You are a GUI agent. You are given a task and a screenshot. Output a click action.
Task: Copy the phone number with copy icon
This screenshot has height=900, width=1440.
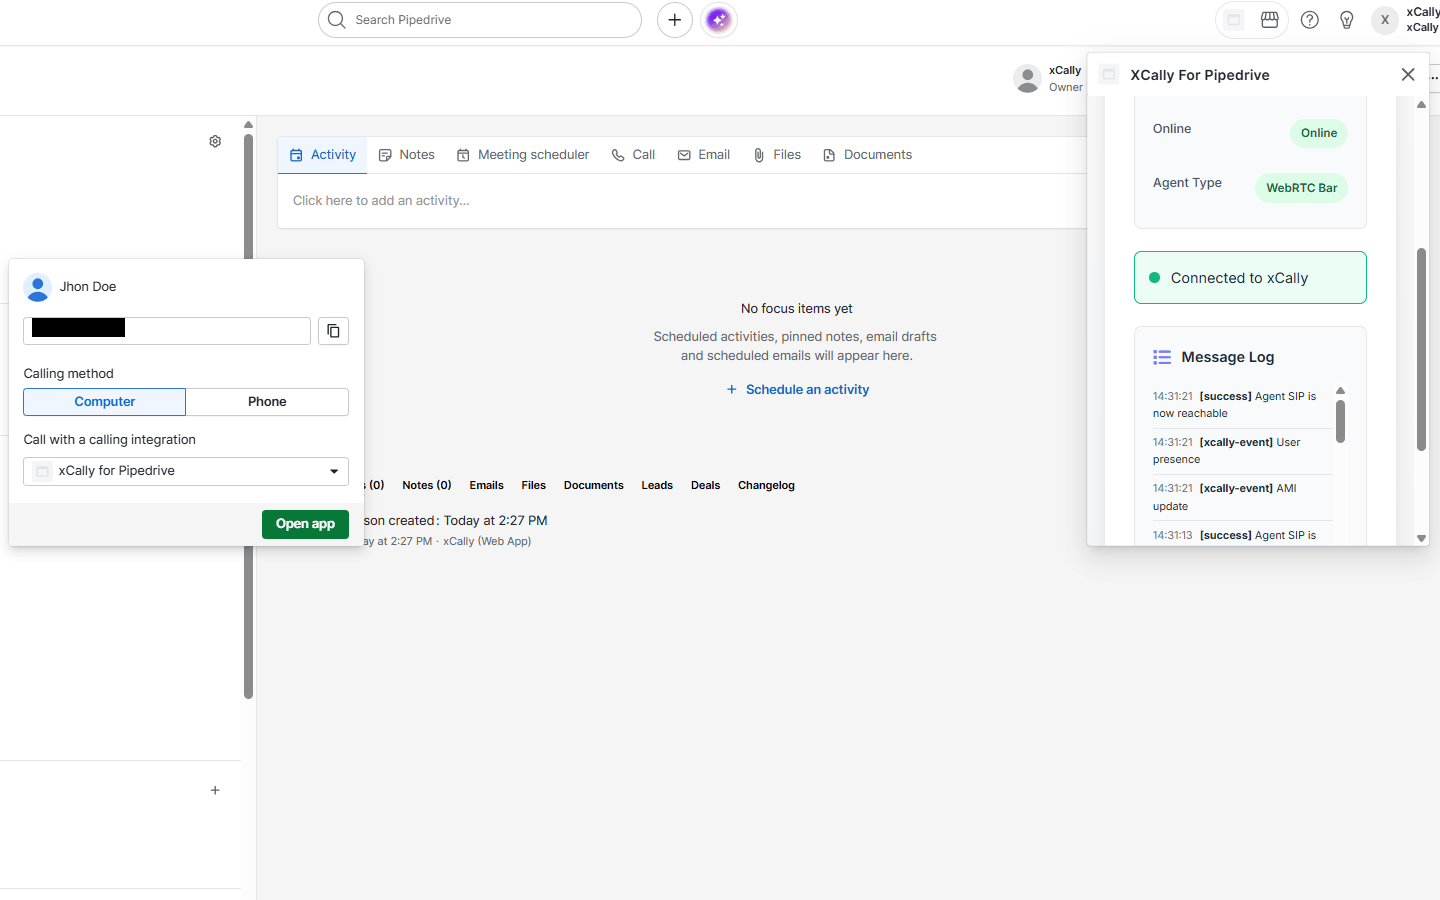333,331
